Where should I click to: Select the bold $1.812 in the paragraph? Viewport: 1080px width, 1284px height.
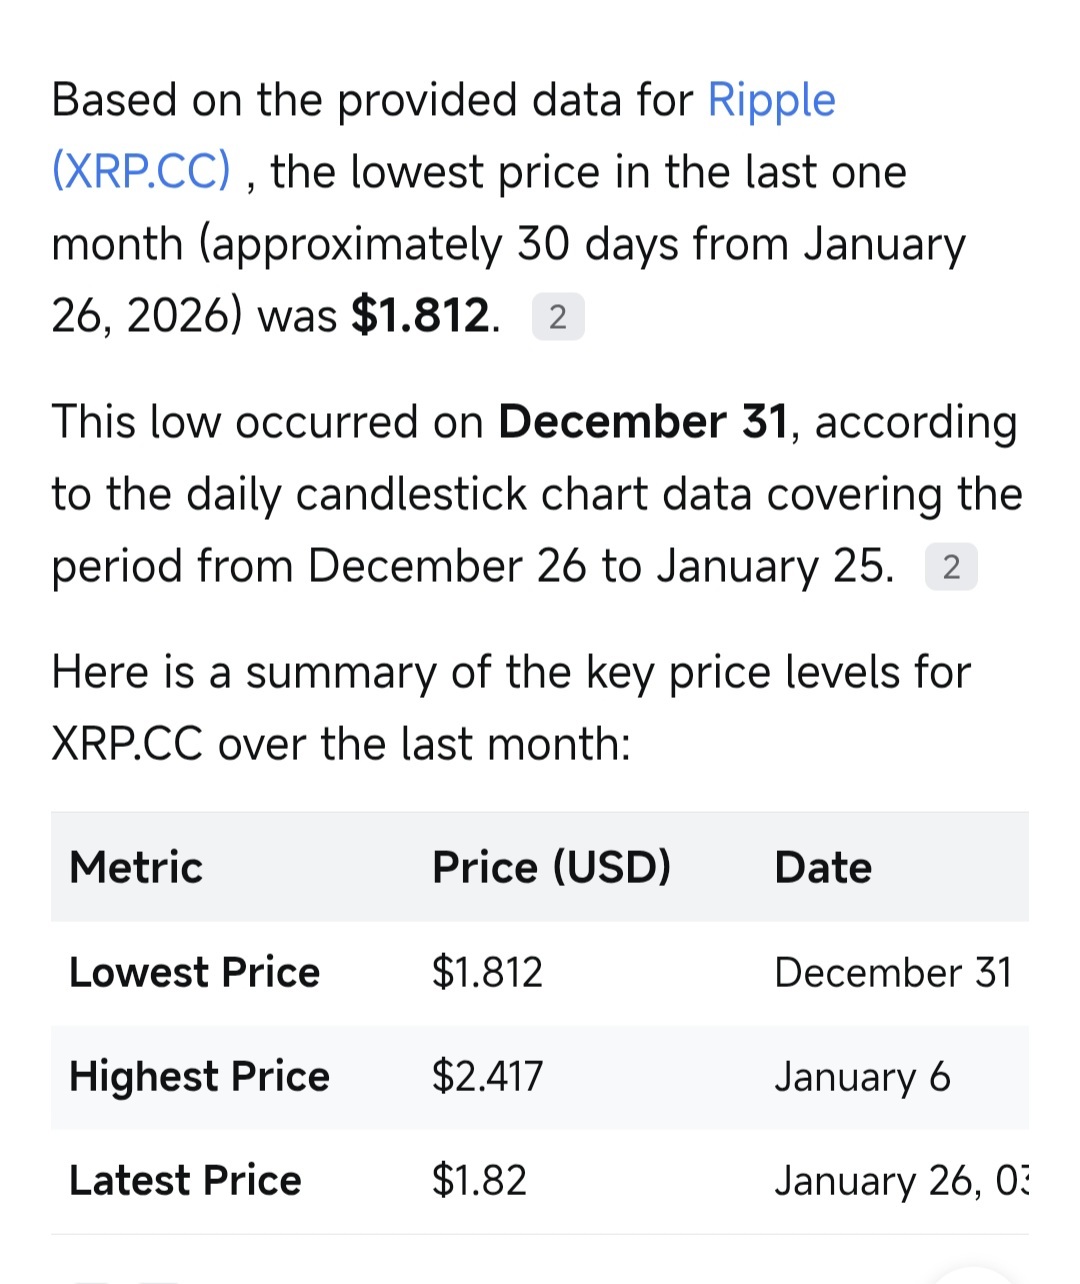click(x=421, y=316)
